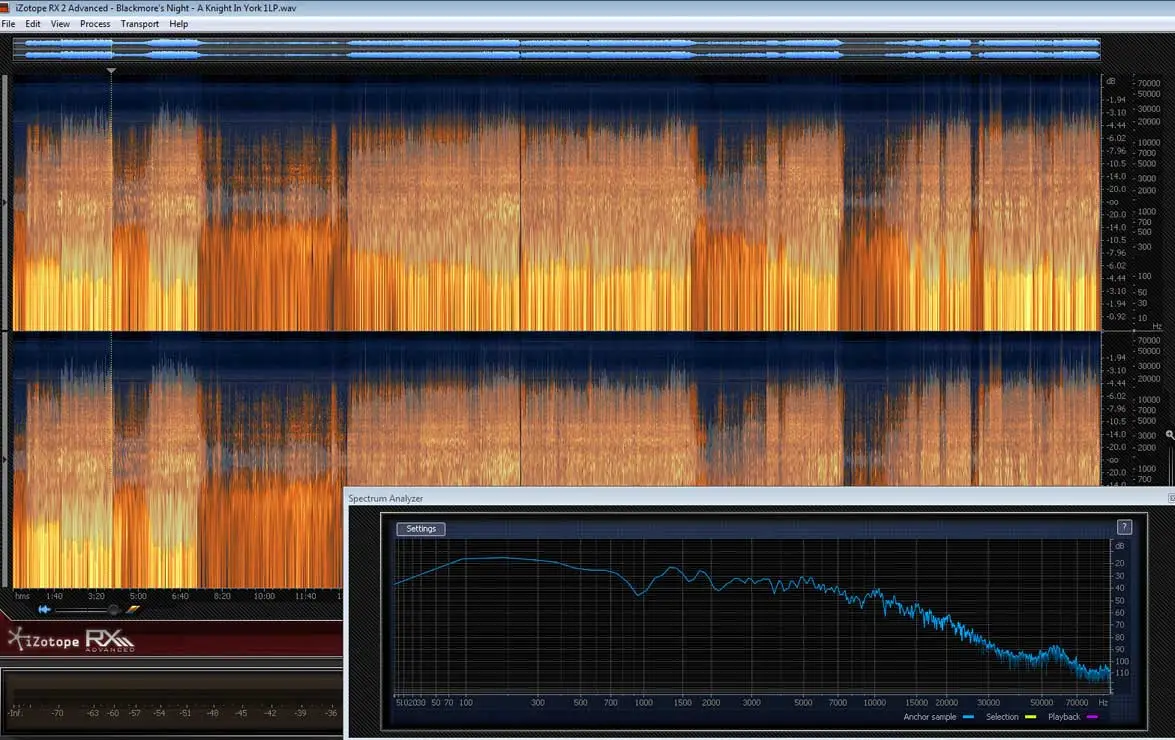Open the Transport menu
This screenshot has width=1175, height=740.
point(139,24)
